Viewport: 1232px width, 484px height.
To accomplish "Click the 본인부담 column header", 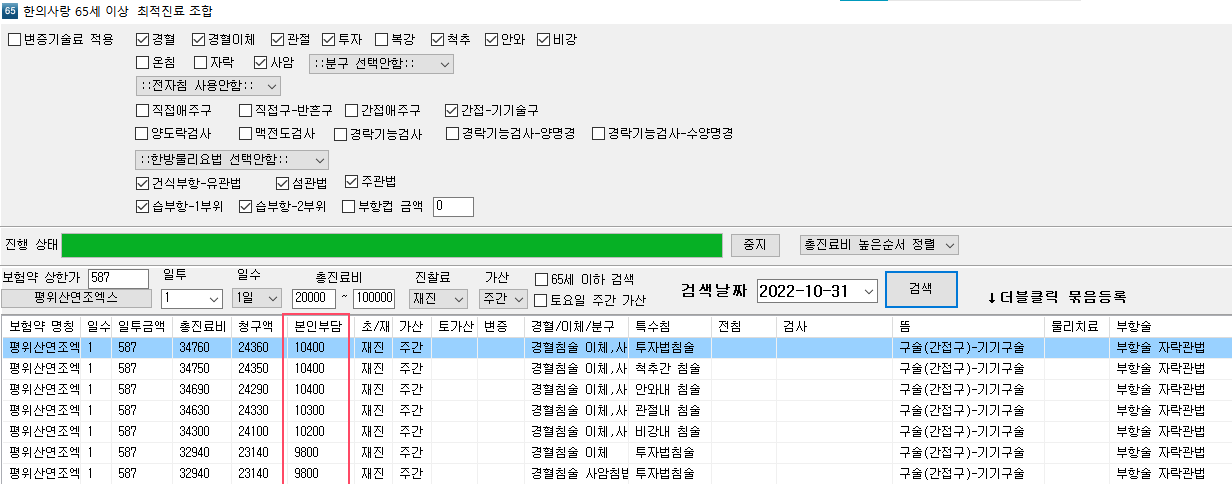I will click(317, 326).
